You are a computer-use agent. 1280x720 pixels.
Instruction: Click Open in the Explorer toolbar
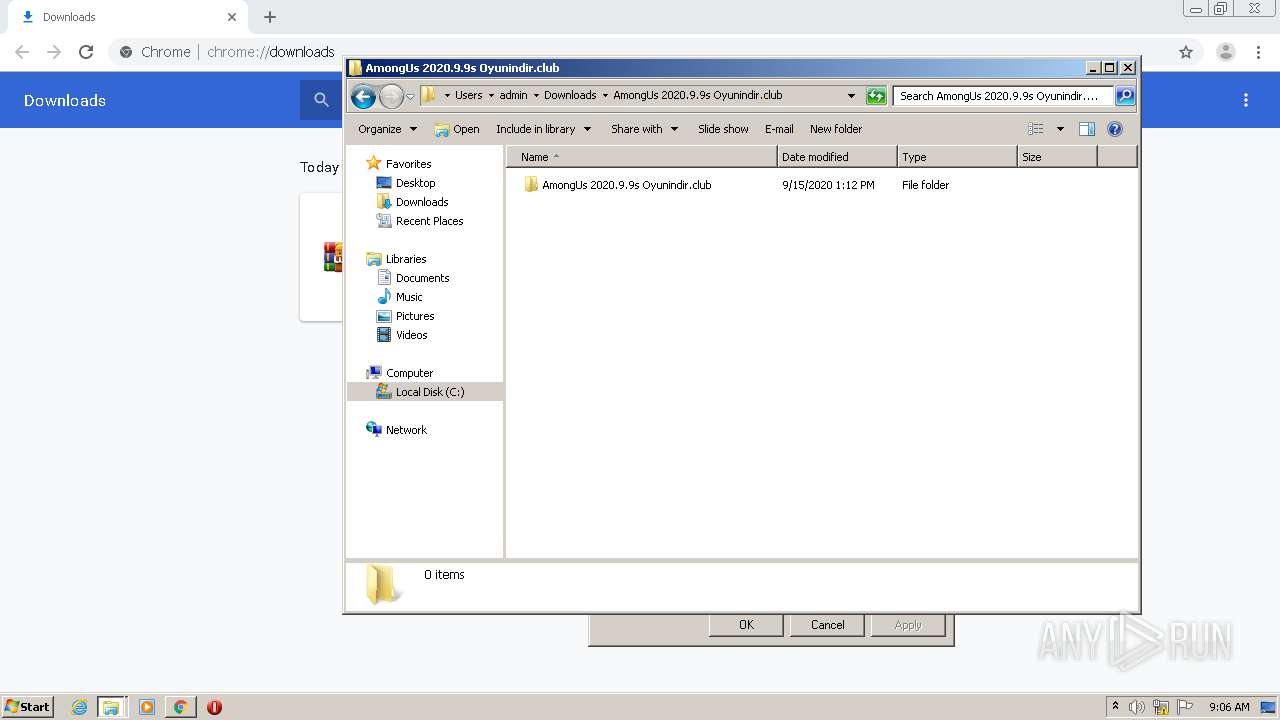457,129
